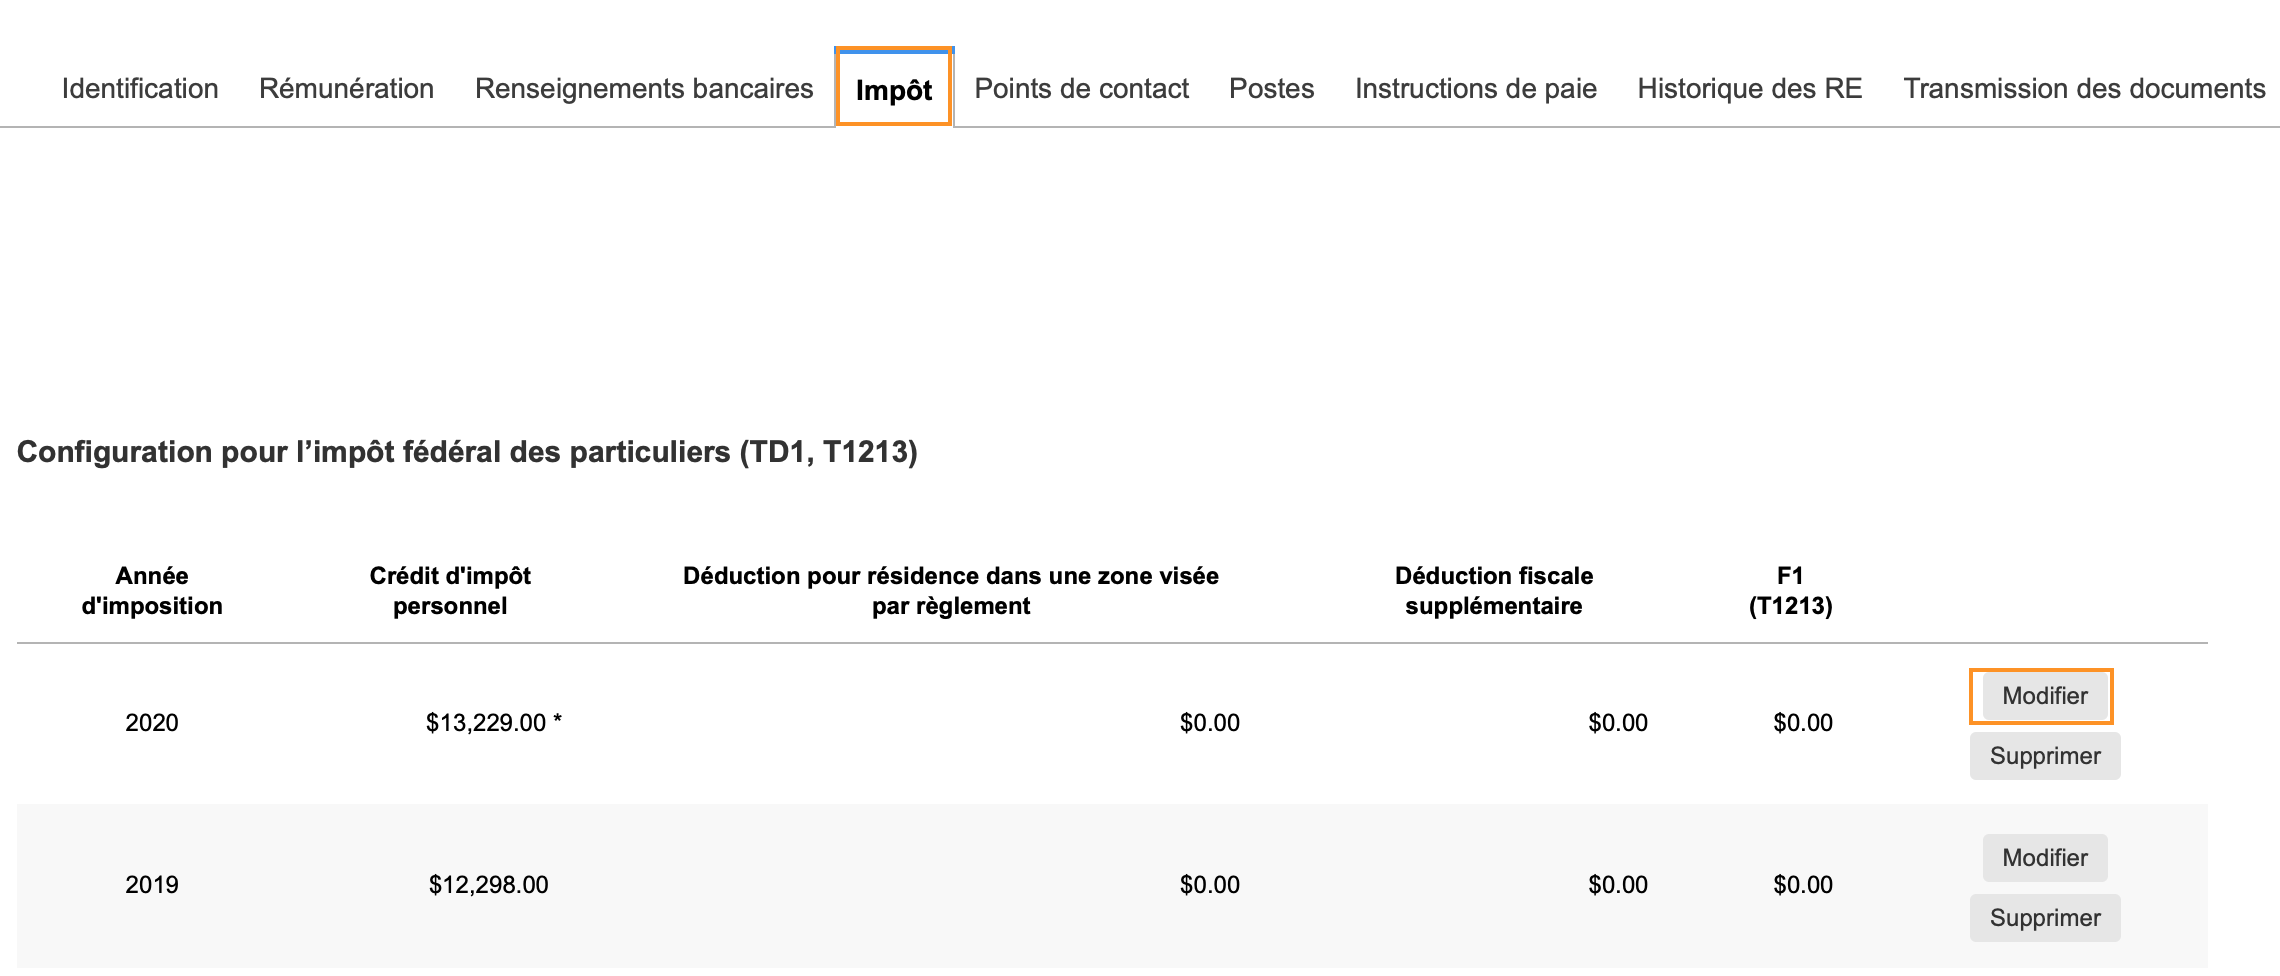2280x976 pixels.
Task: Click the F1 (T1213) column header
Action: [x=1790, y=591]
